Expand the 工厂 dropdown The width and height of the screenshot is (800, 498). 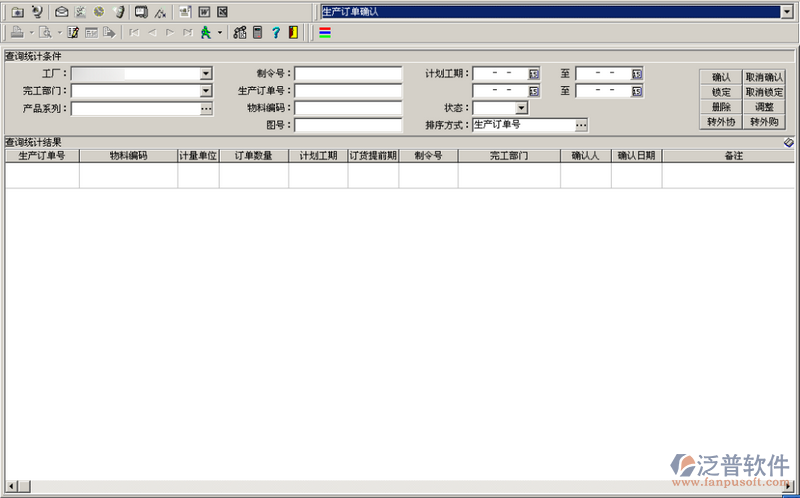(206, 74)
